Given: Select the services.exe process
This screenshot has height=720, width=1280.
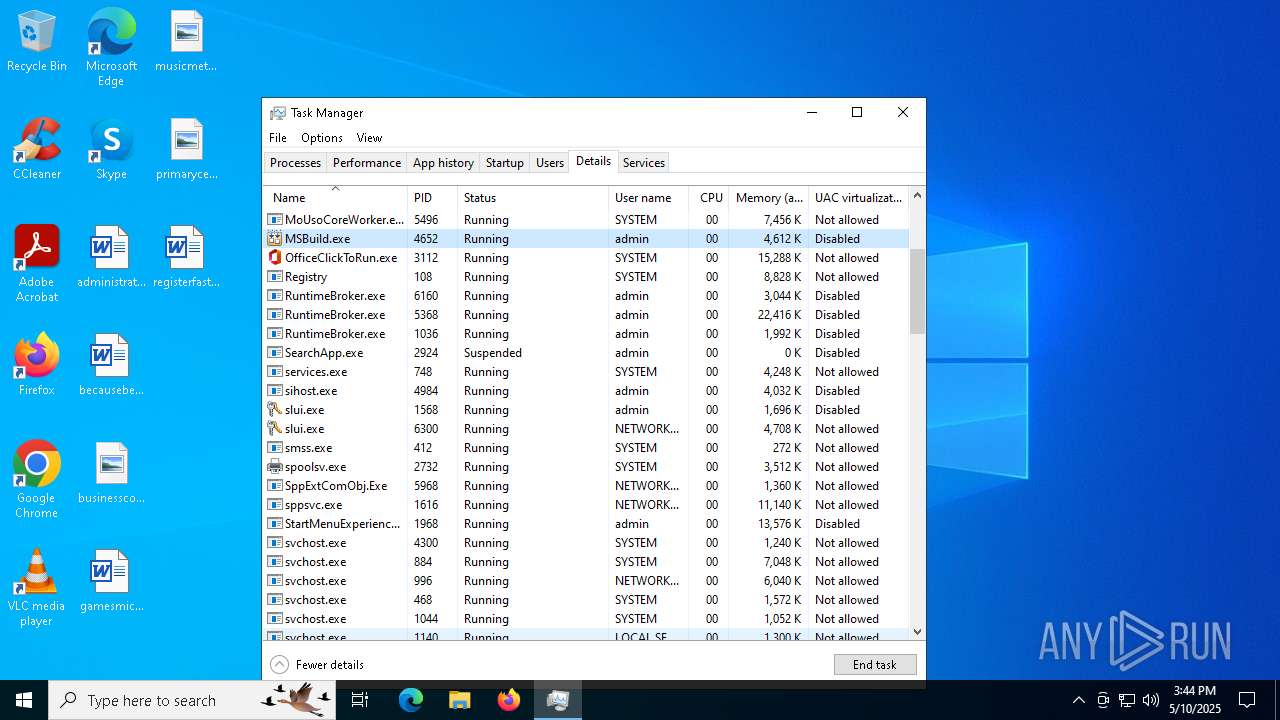Looking at the screenshot, I should click(586, 372).
